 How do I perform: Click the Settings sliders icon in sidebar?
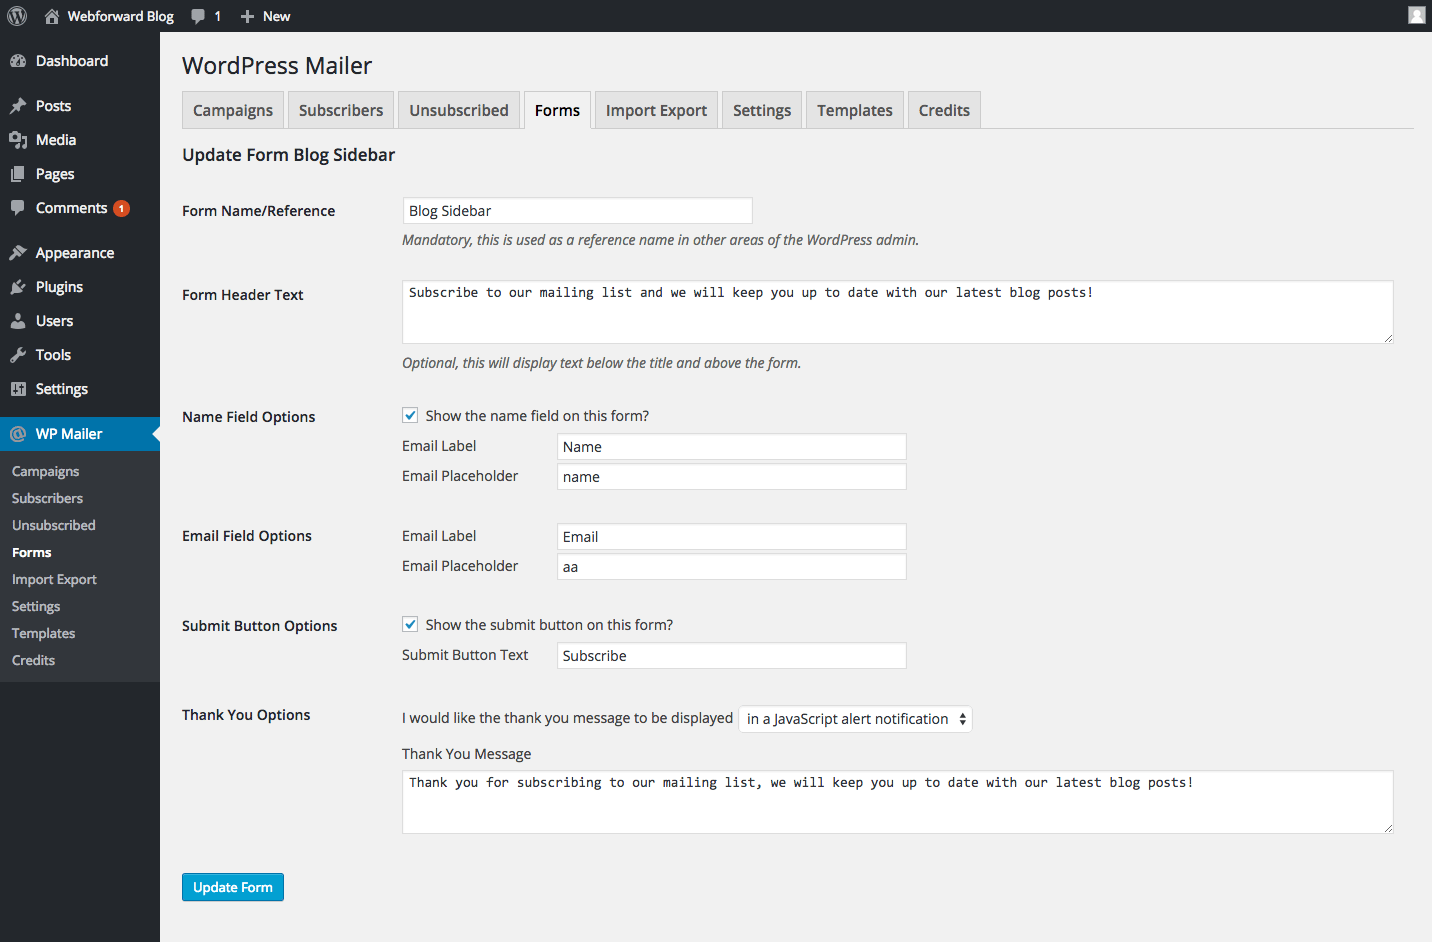[18, 389]
